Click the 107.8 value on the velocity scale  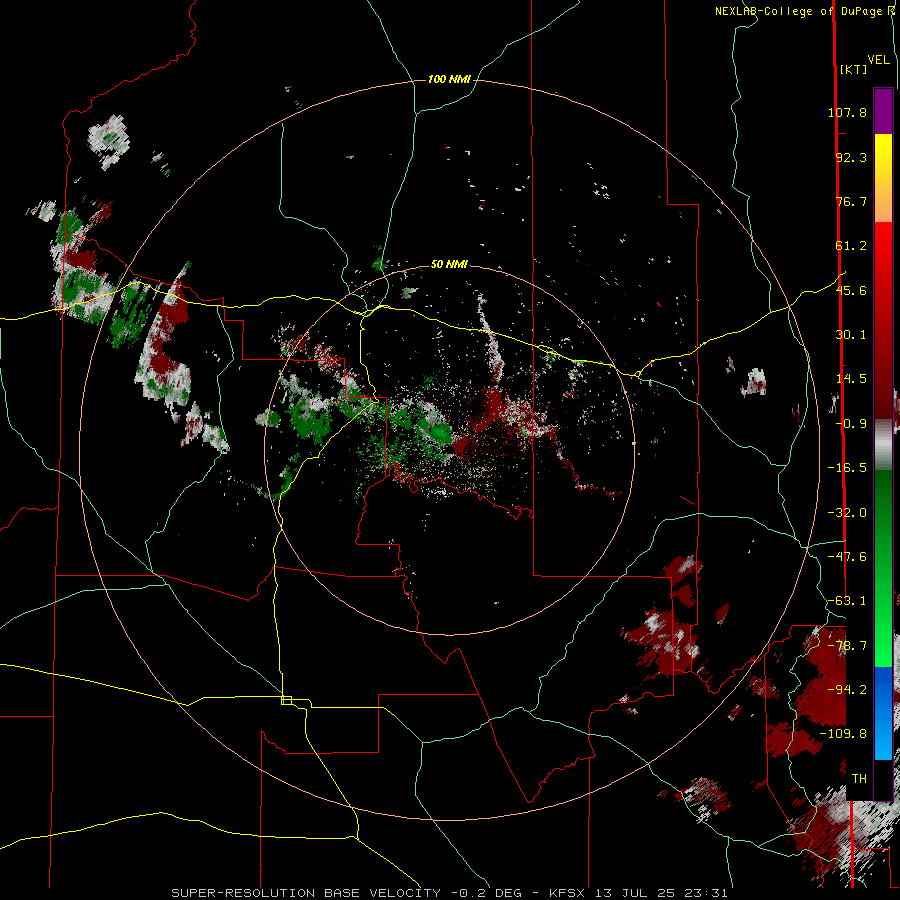847,112
